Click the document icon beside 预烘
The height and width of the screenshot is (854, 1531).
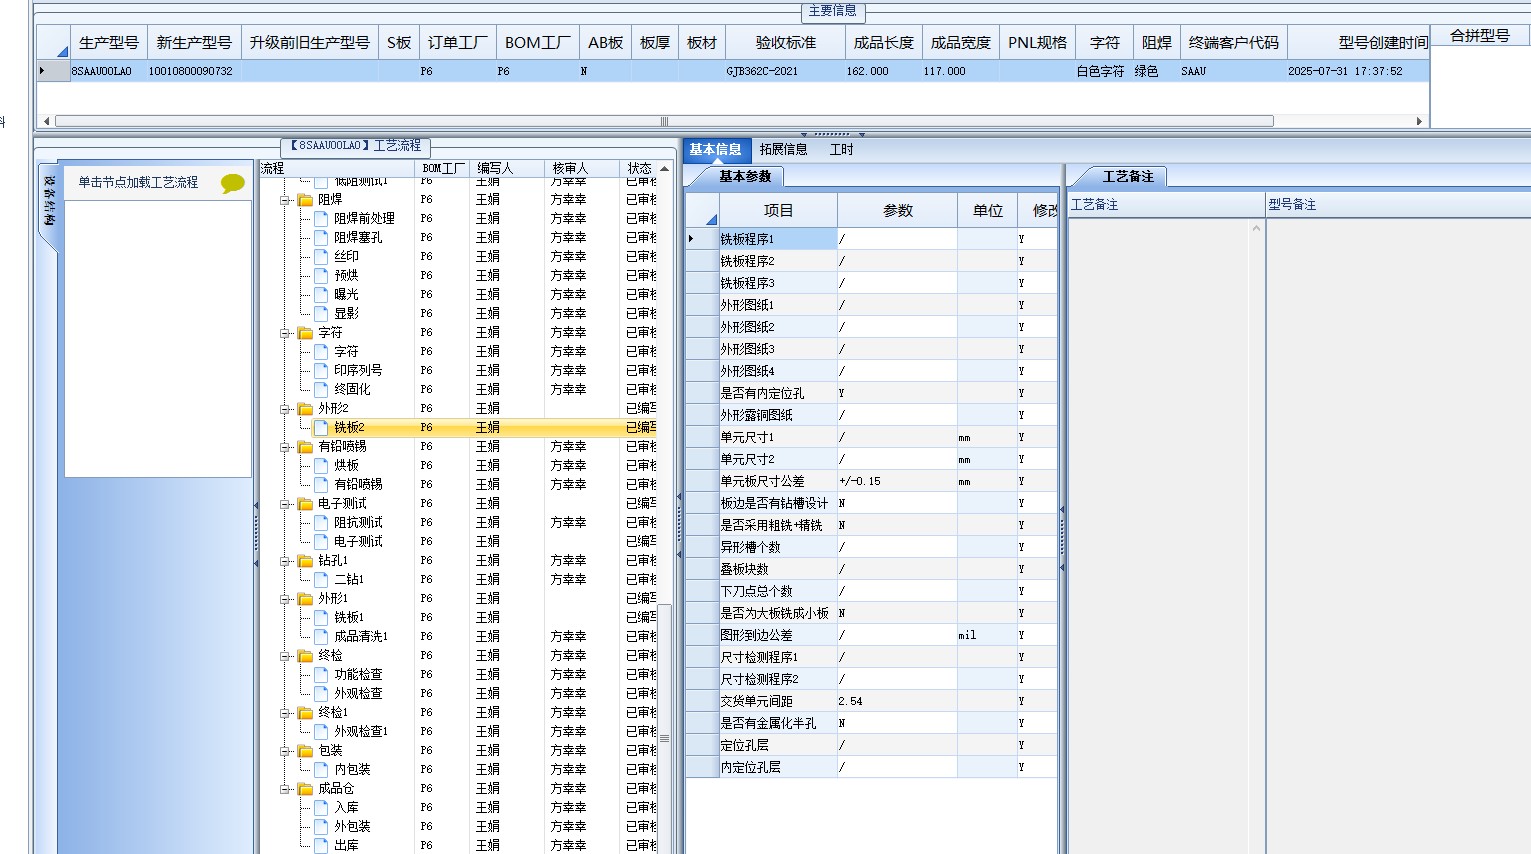click(322, 276)
